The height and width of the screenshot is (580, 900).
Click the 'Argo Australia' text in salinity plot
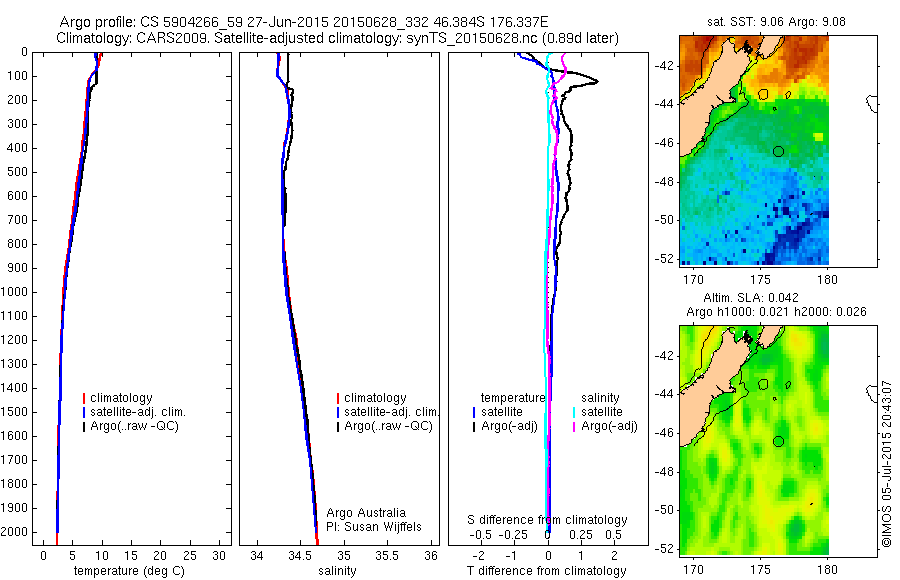[366, 512]
